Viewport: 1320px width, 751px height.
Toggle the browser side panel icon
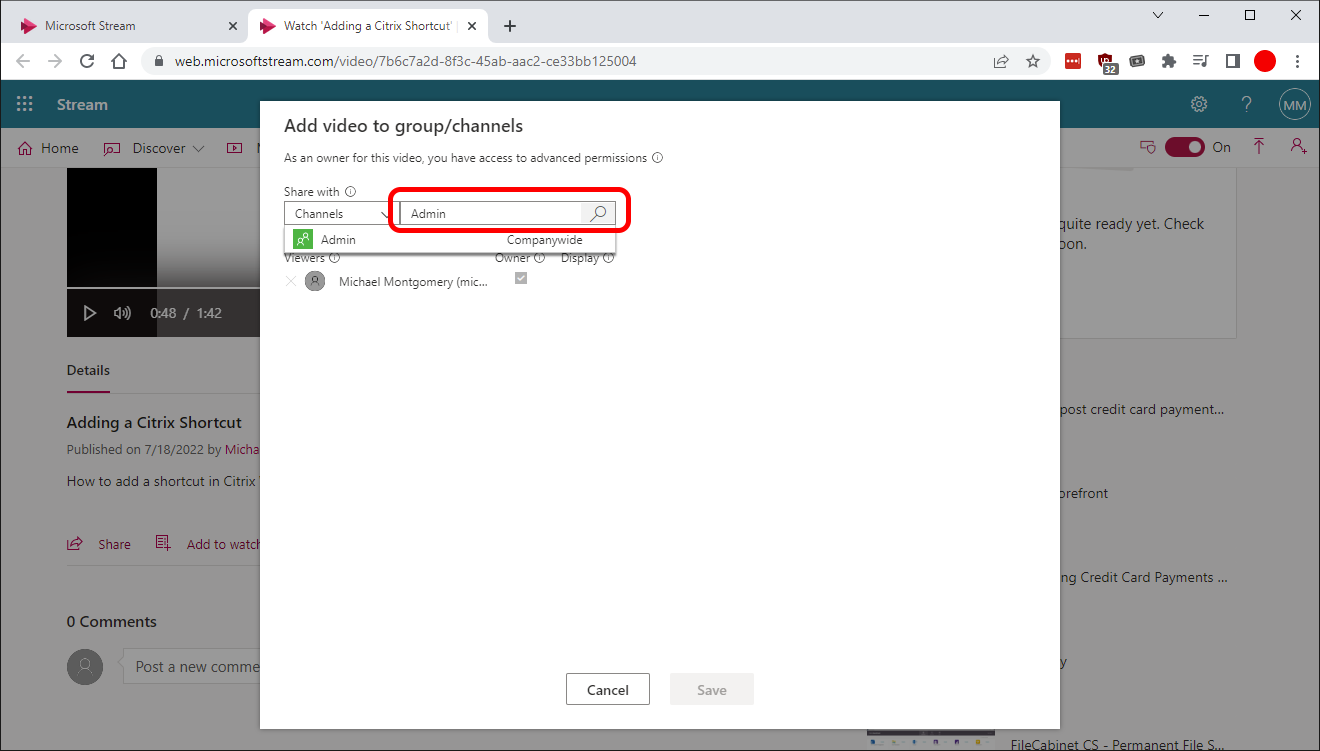coord(1233,61)
